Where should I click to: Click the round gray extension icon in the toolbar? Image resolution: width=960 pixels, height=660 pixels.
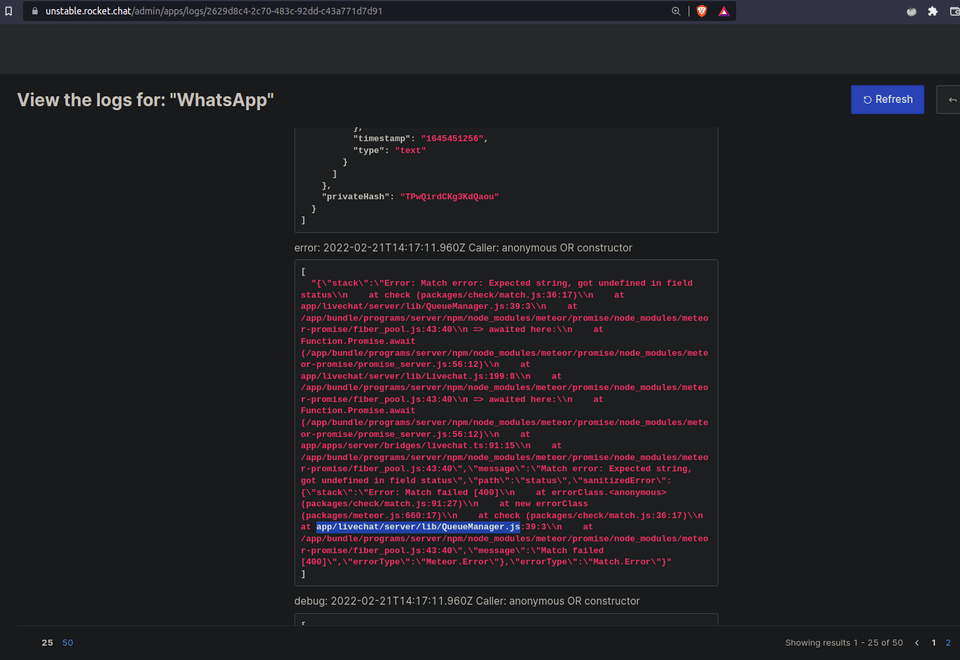click(911, 11)
